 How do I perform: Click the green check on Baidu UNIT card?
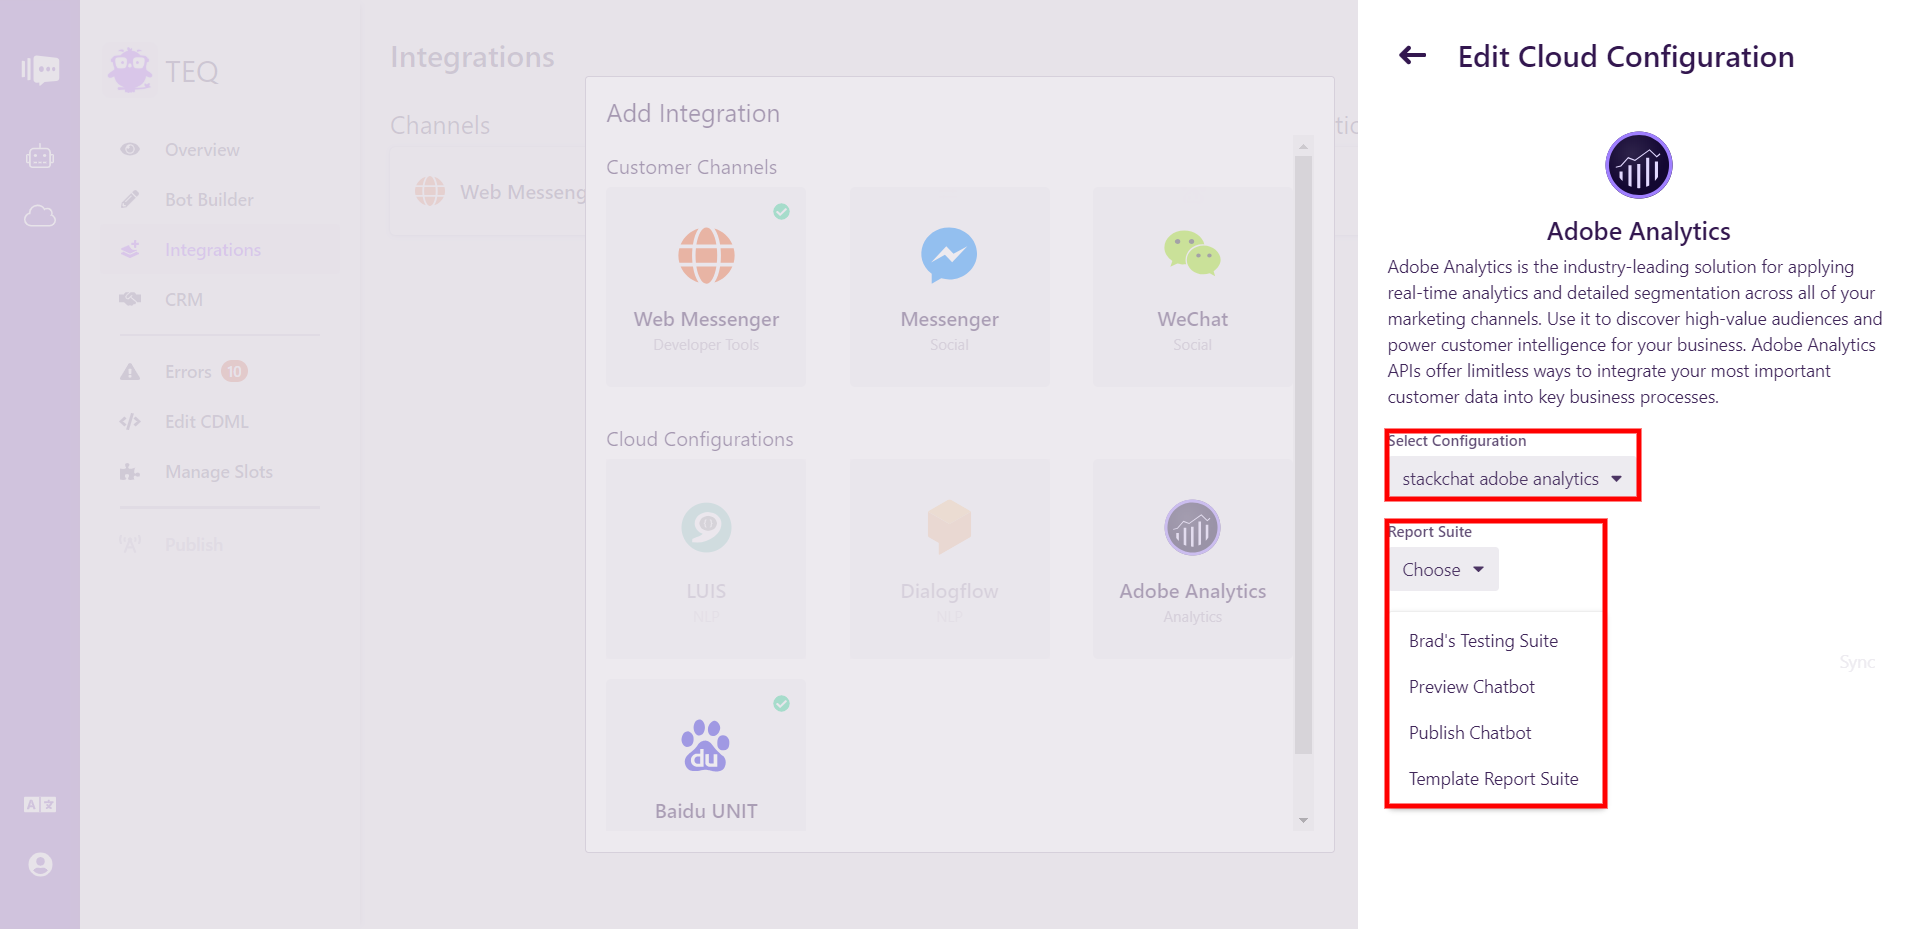click(x=781, y=703)
